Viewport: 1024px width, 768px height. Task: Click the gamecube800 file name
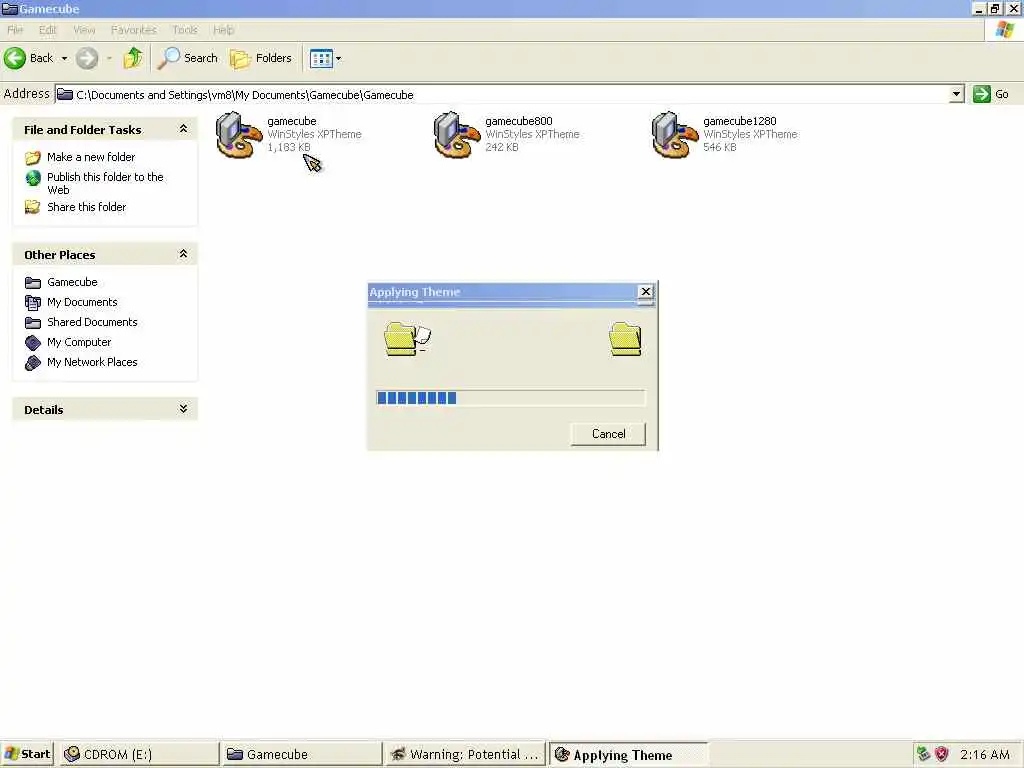click(x=519, y=121)
